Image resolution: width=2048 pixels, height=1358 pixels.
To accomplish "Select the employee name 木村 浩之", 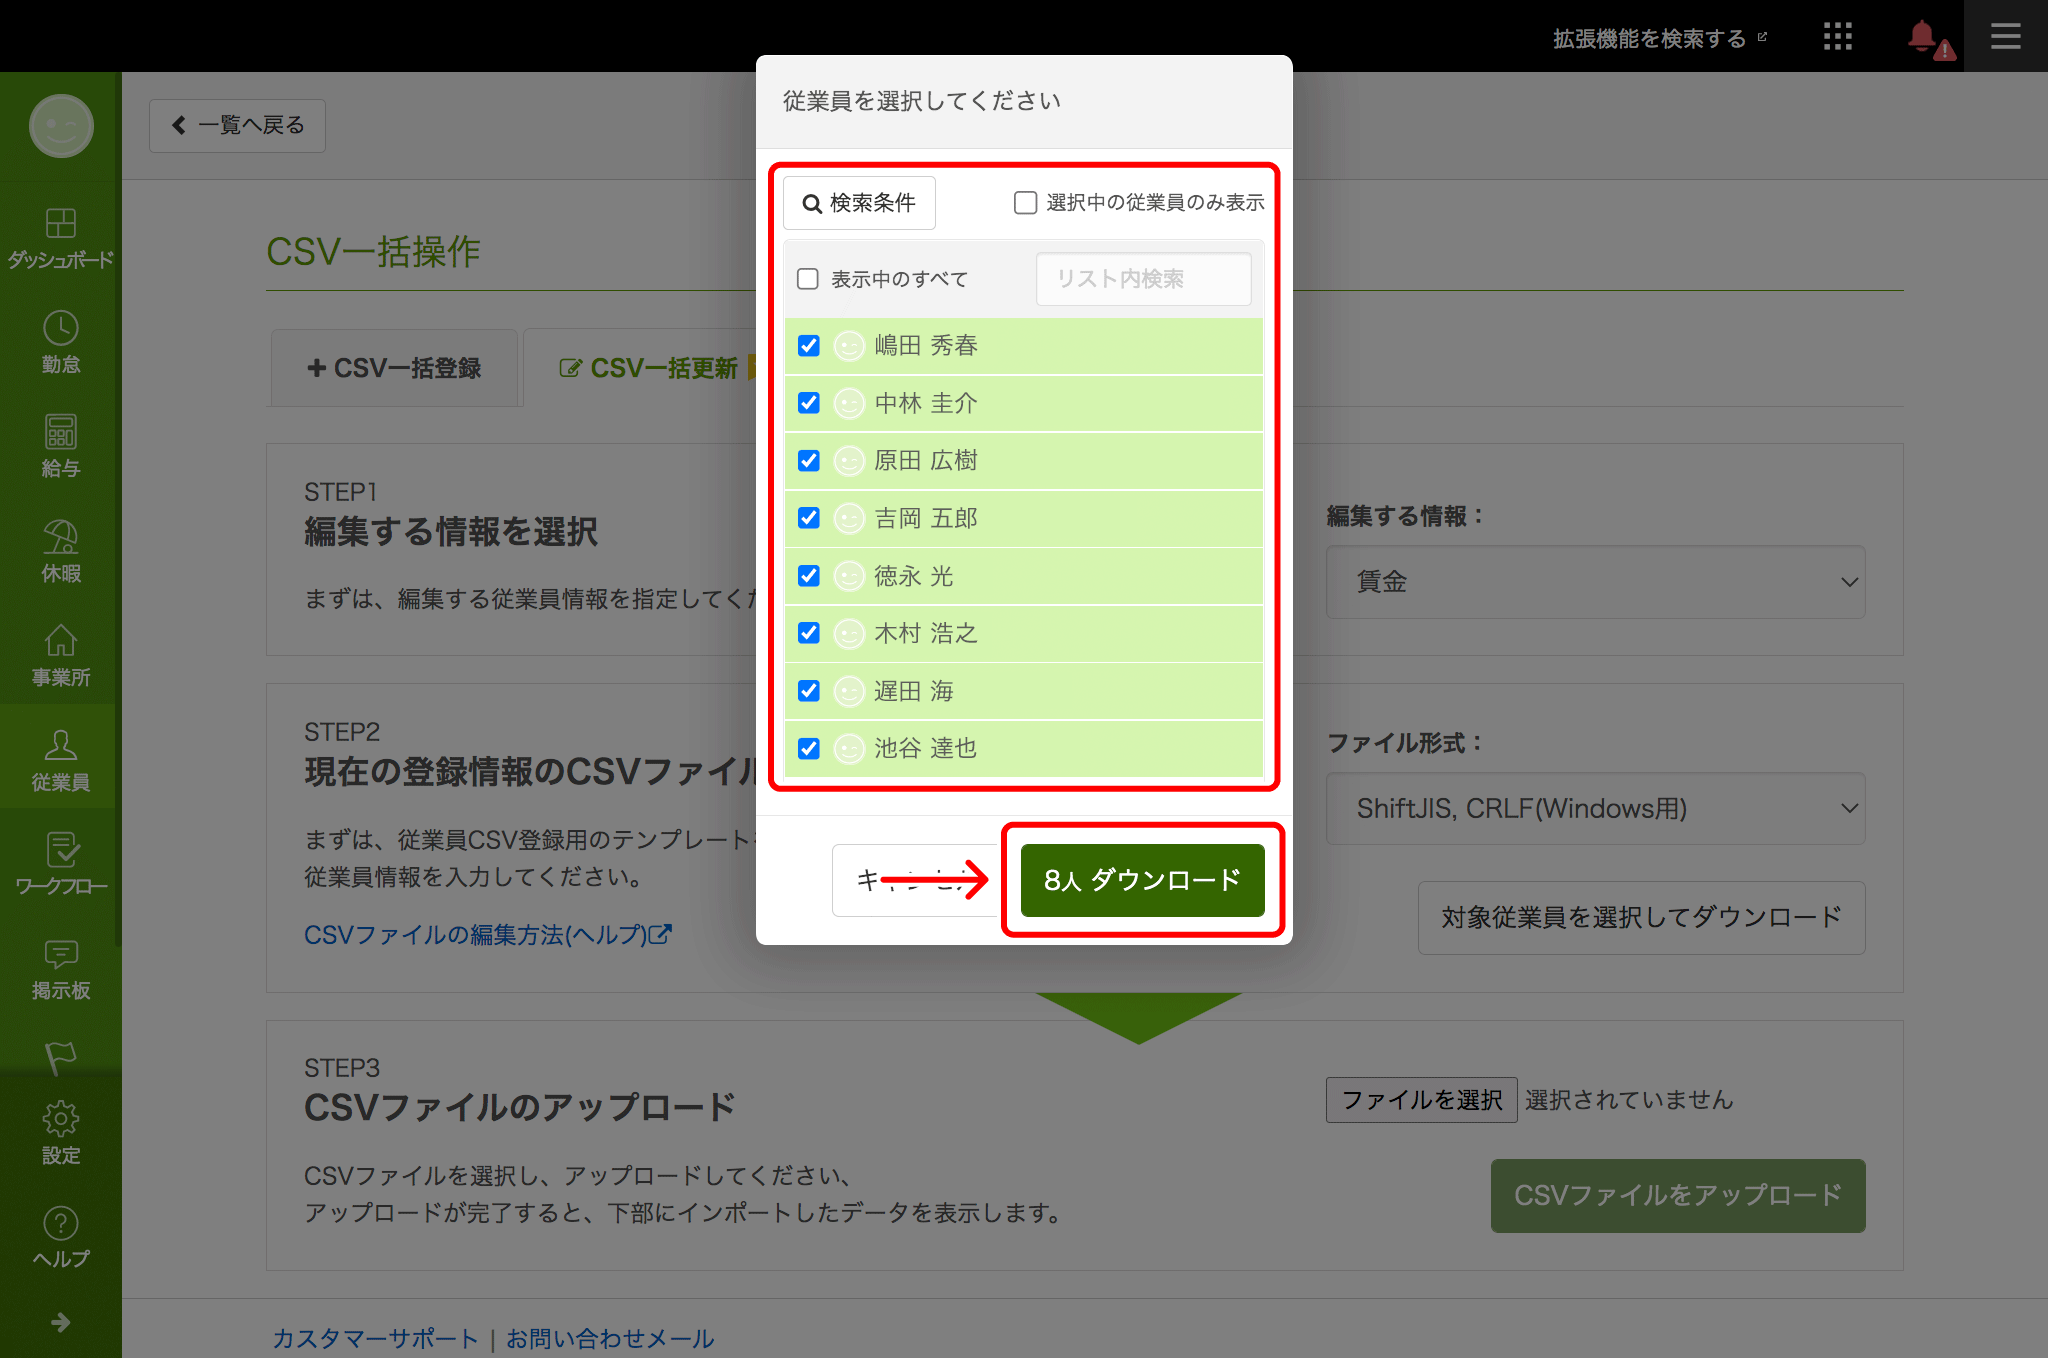I will point(926,633).
